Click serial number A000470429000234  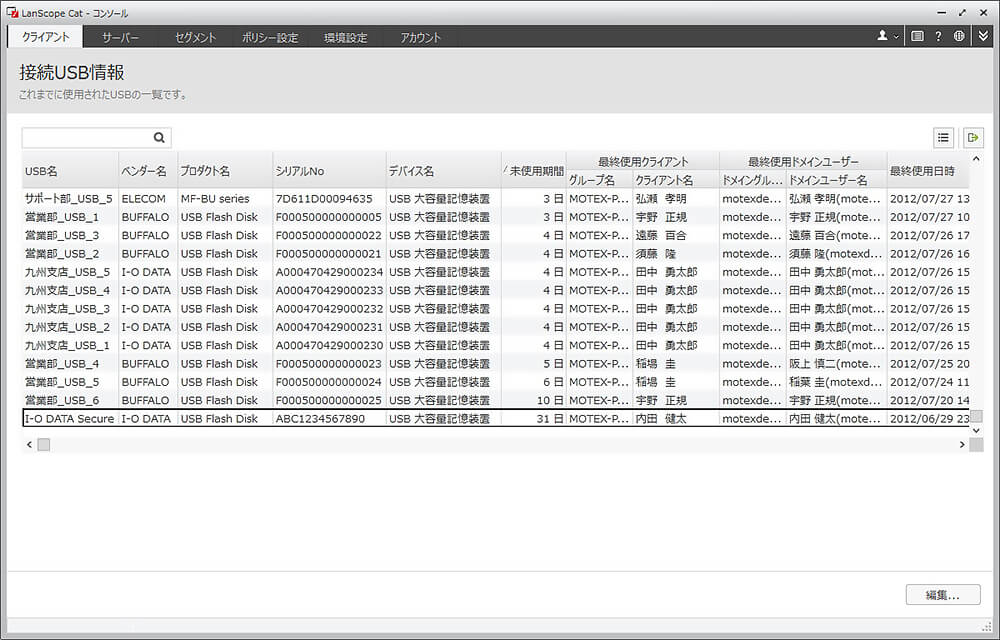(x=329, y=272)
